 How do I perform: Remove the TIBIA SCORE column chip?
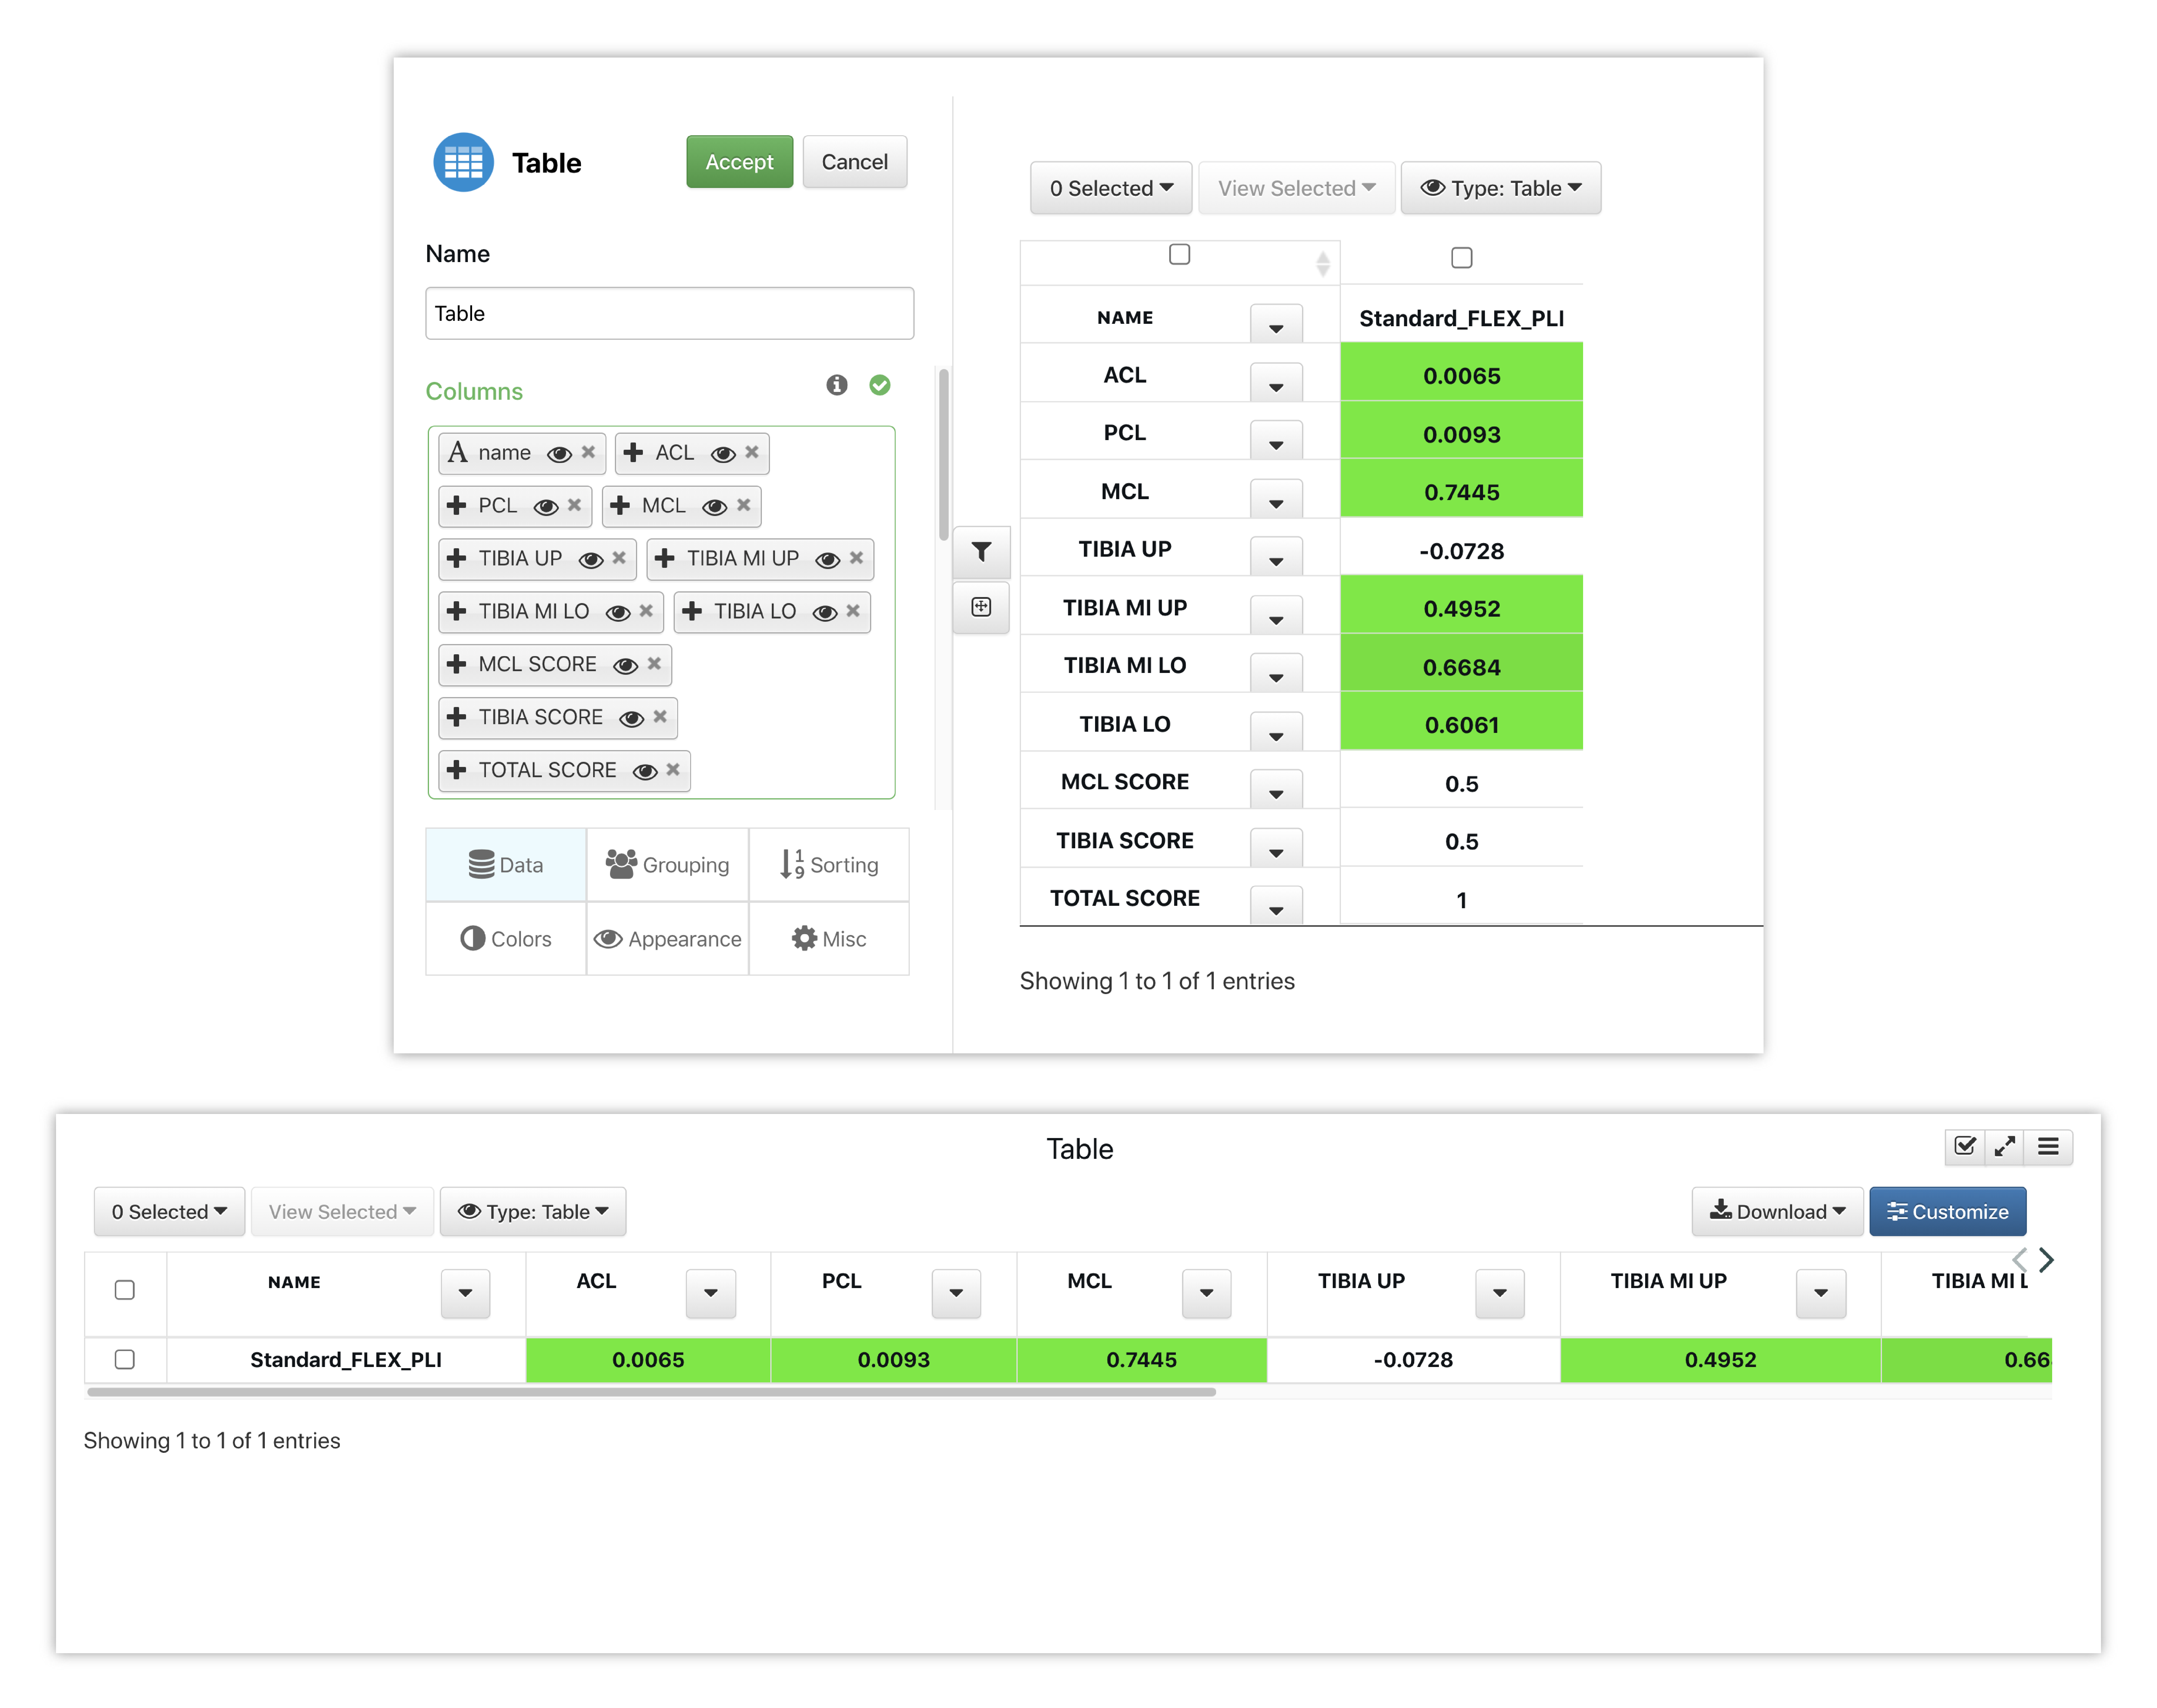point(660,717)
